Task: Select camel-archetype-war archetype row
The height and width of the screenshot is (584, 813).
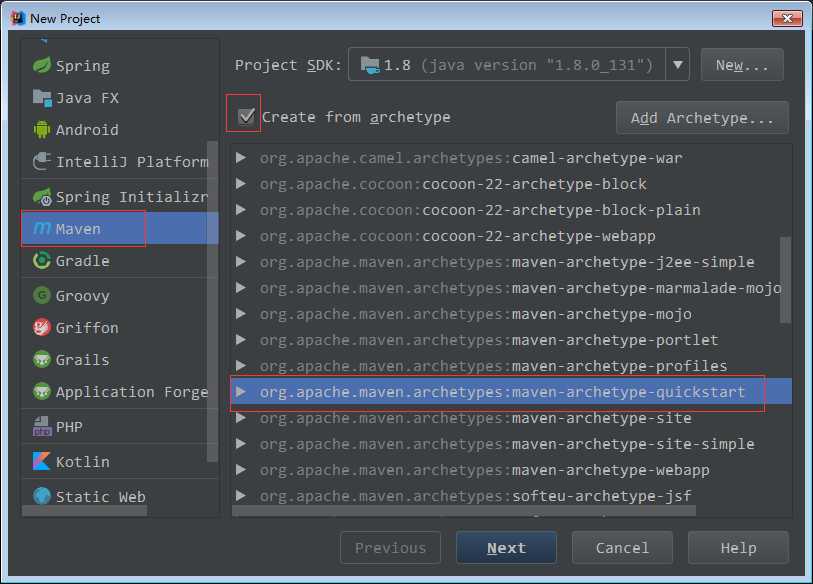Action: tap(511, 158)
